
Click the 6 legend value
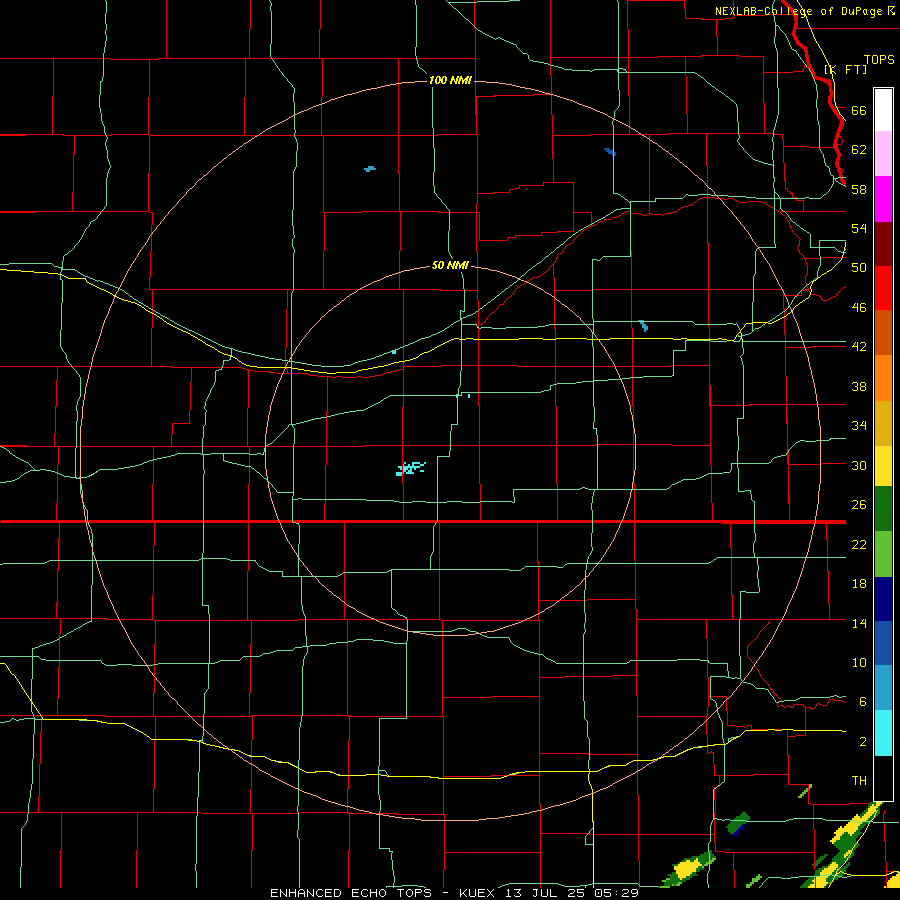click(x=863, y=702)
